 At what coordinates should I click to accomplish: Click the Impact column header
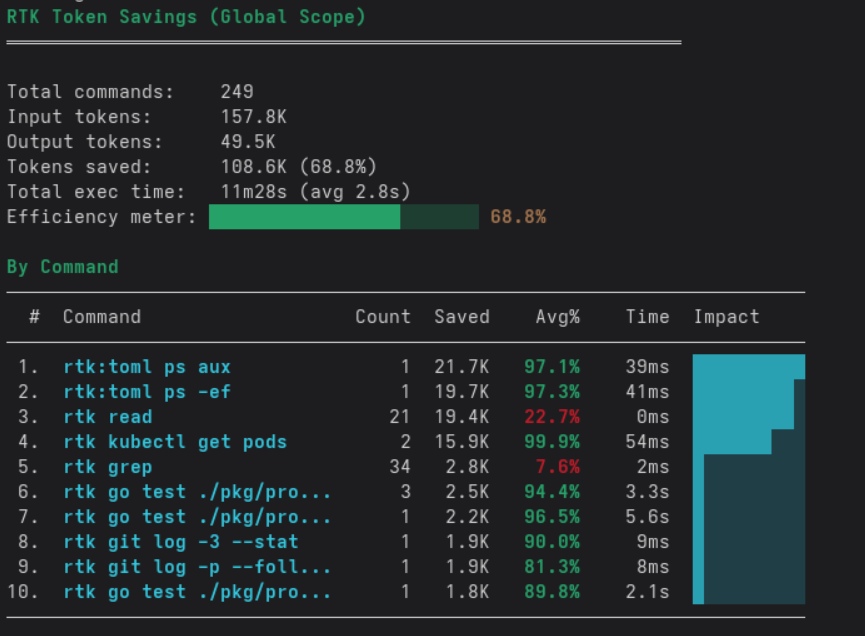click(x=727, y=317)
